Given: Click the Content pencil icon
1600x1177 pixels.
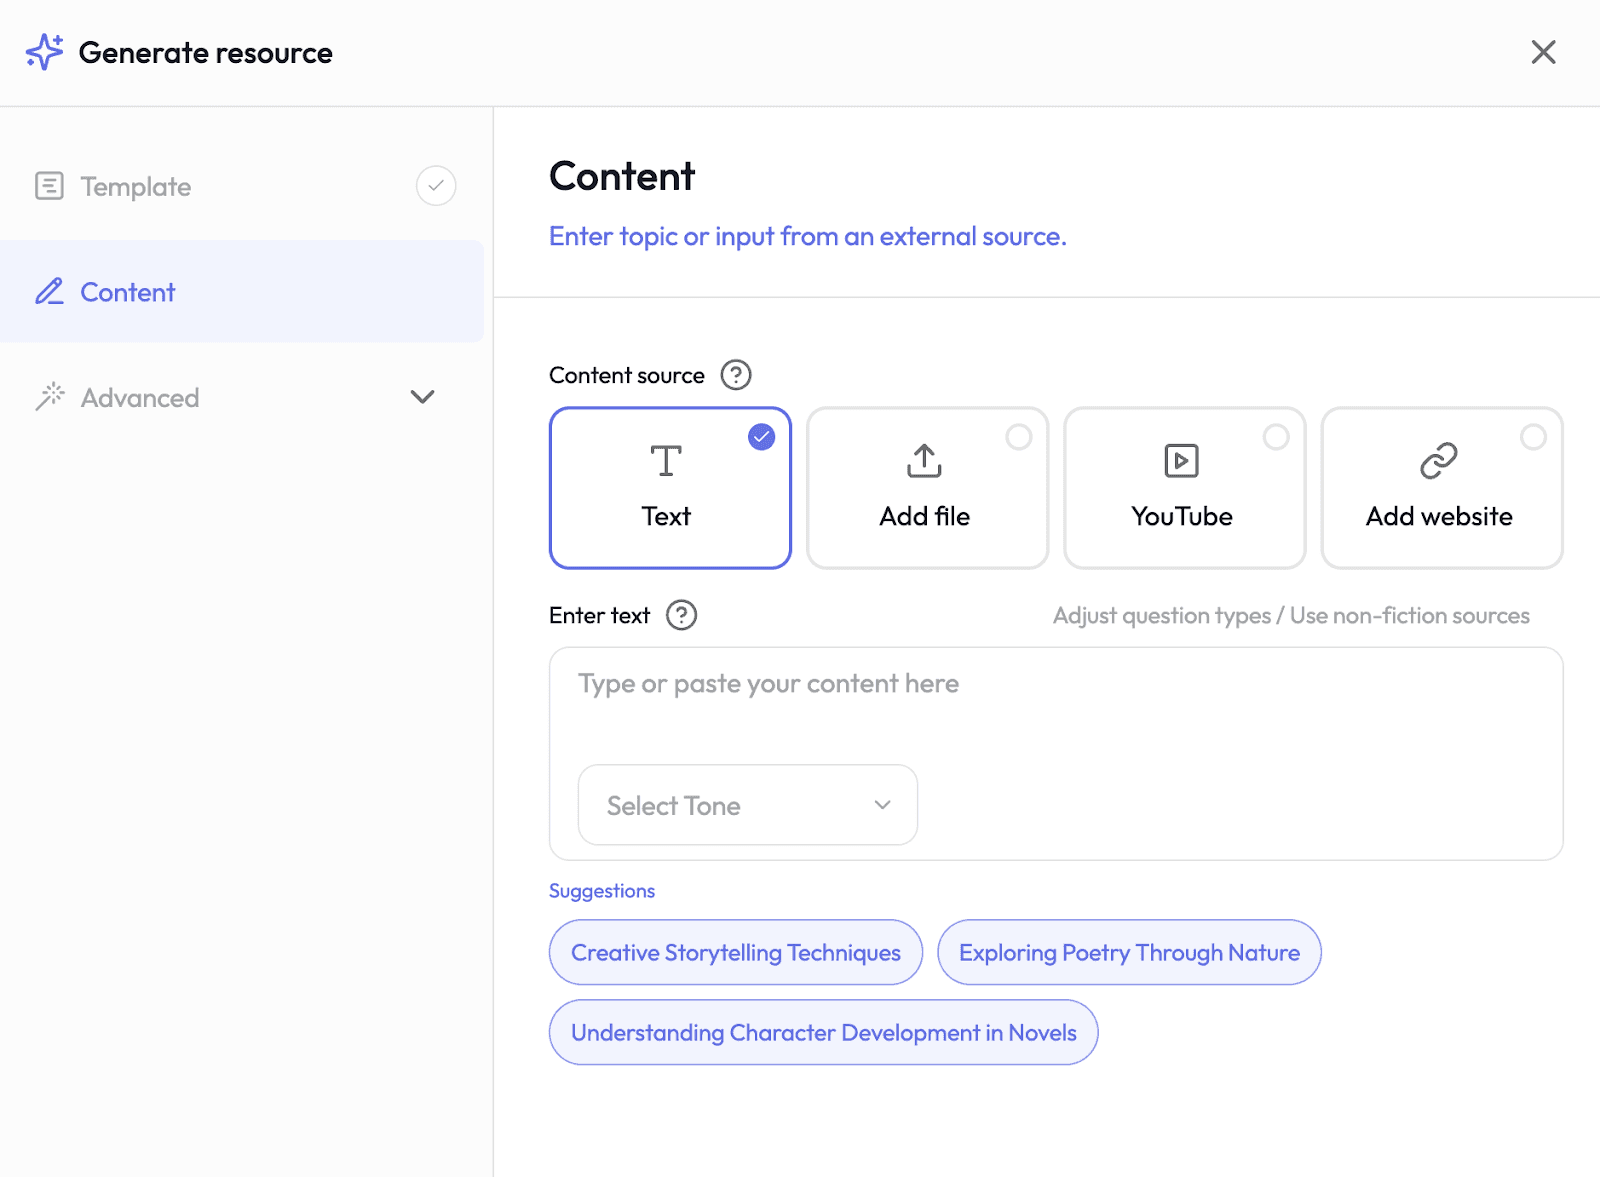Looking at the screenshot, I should point(49,292).
